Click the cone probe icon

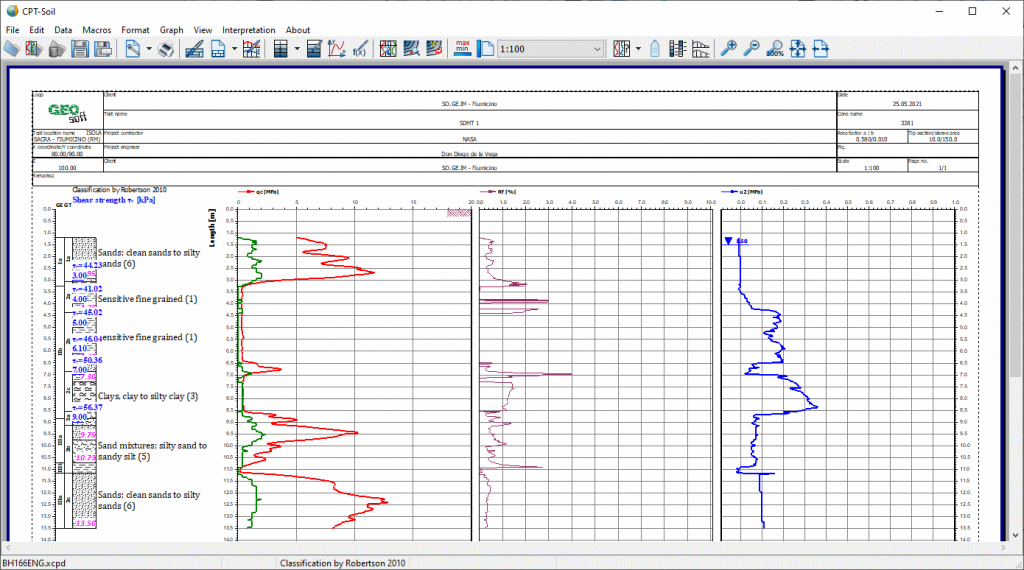pos(655,48)
